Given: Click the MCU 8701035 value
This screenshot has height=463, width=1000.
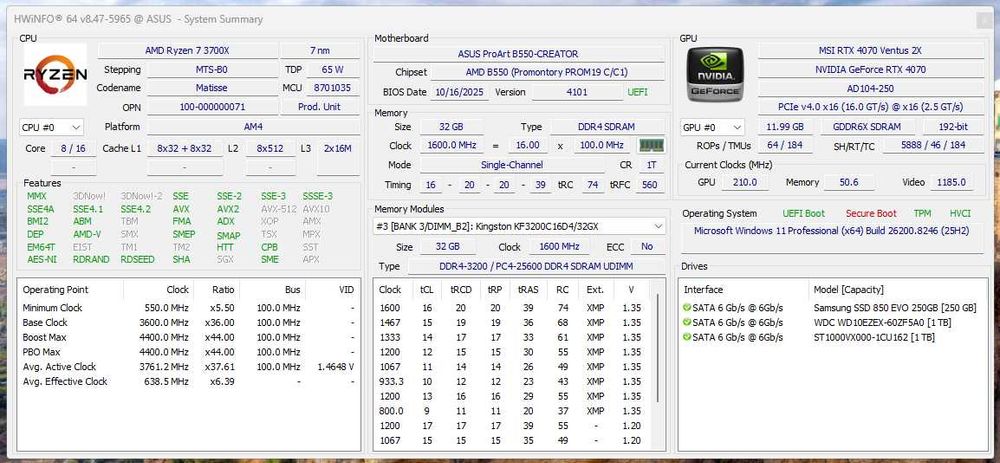Looking at the screenshot, I should click(333, 88).
